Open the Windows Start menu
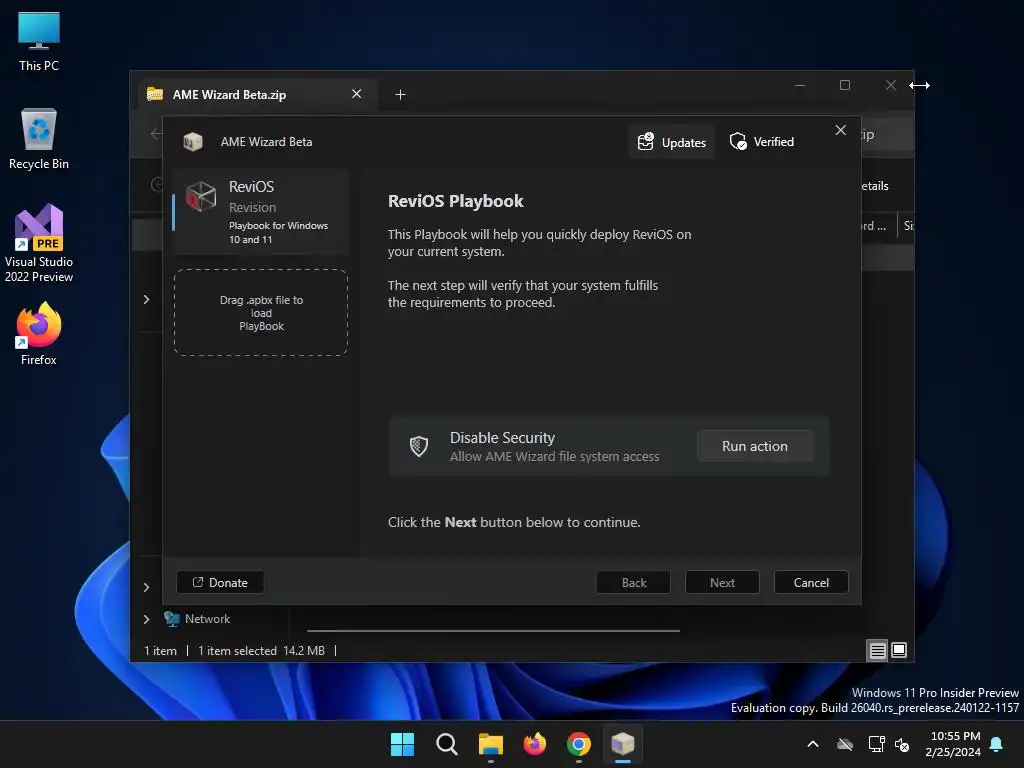This screenshot has width=1024, height=768. tap(402, 744)
